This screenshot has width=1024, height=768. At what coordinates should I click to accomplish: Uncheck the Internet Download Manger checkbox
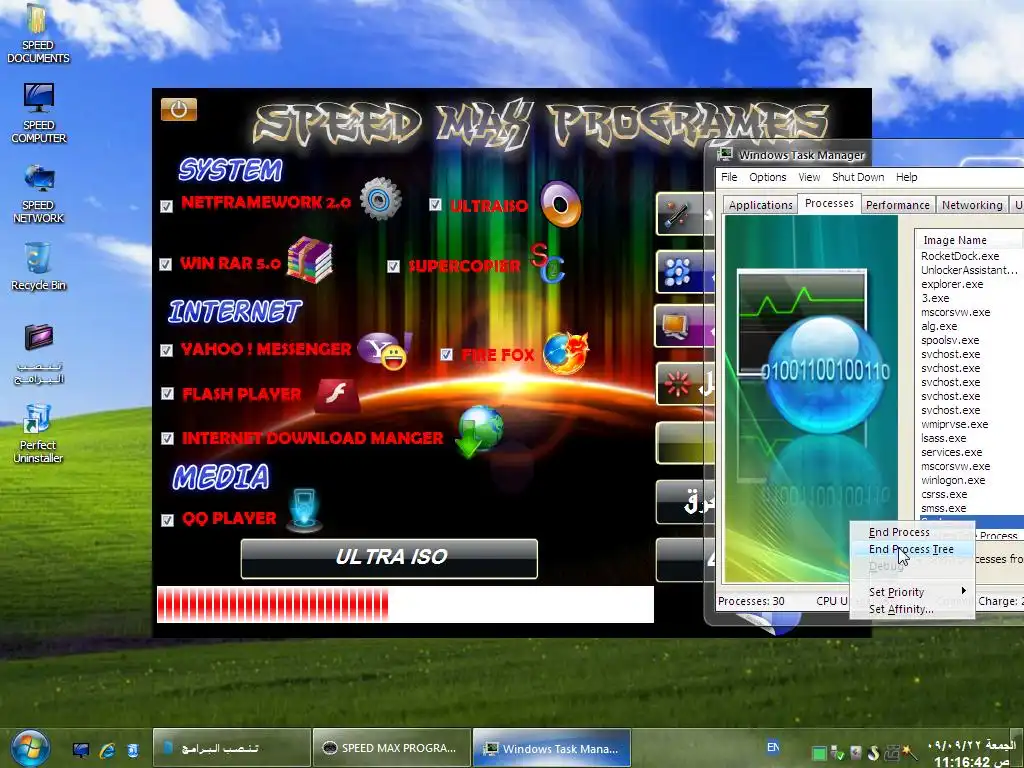pos(168,438)
